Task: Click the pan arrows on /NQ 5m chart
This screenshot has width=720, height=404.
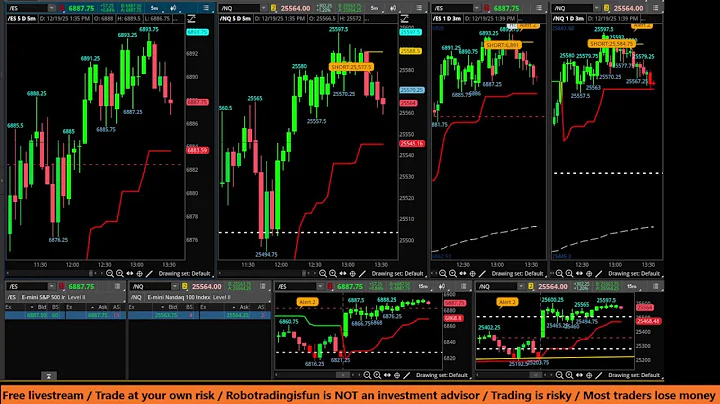Action: (343, 273)
